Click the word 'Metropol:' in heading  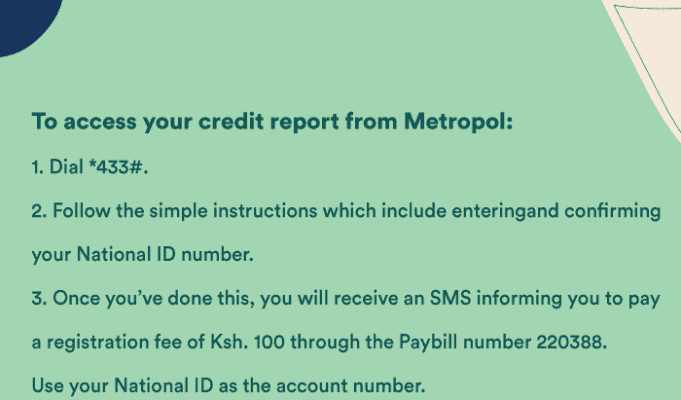click(x=458, y=121)
